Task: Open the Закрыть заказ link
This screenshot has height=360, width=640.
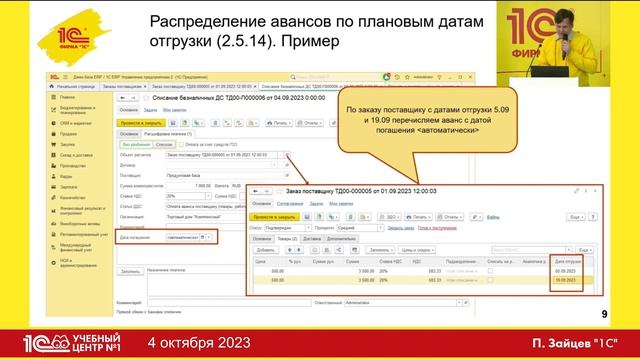Action: coord(400,228)
